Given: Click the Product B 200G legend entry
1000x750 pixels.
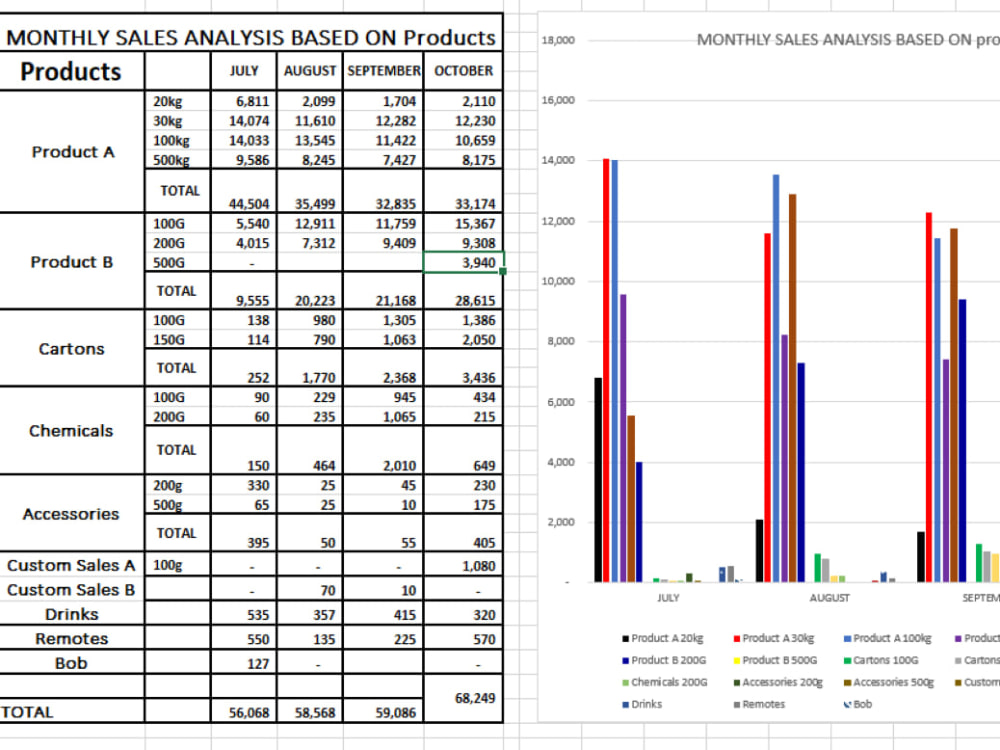Looking at the screenshot, I should coord(664,660).
